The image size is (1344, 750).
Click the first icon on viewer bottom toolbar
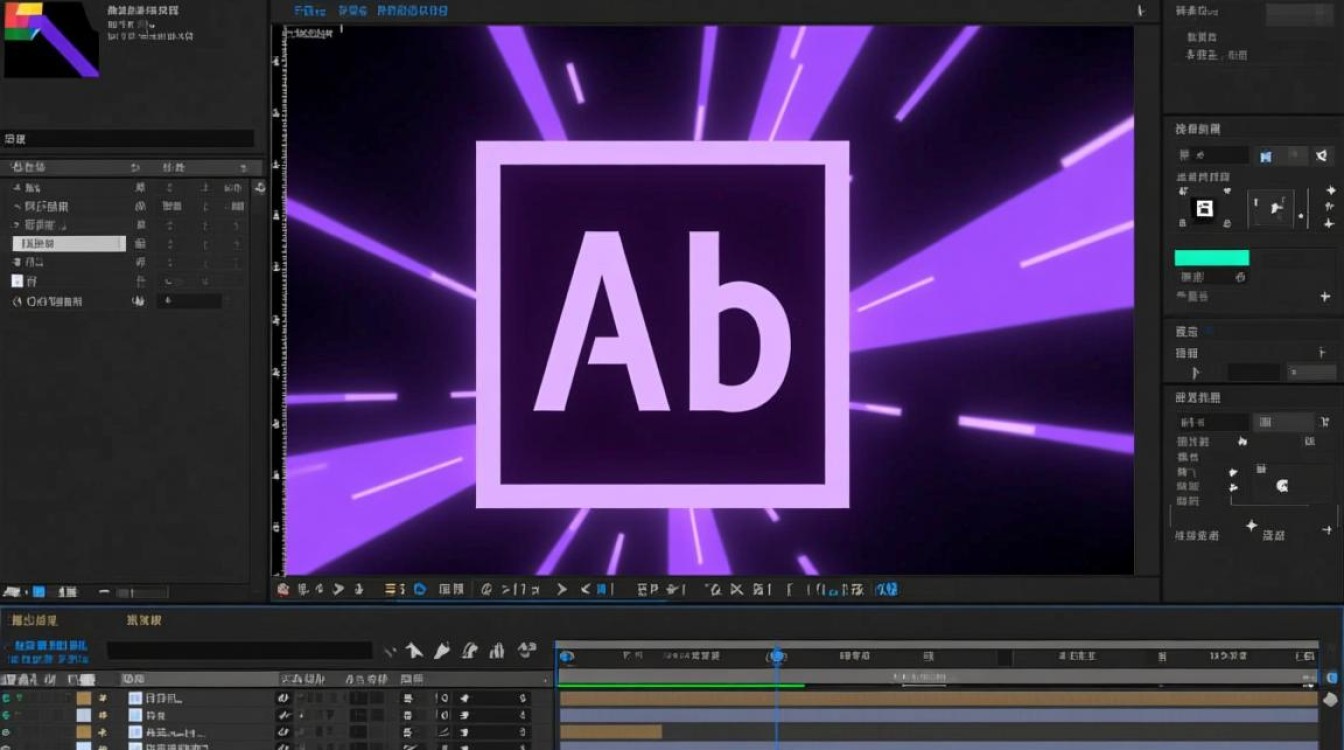point(283,590)
